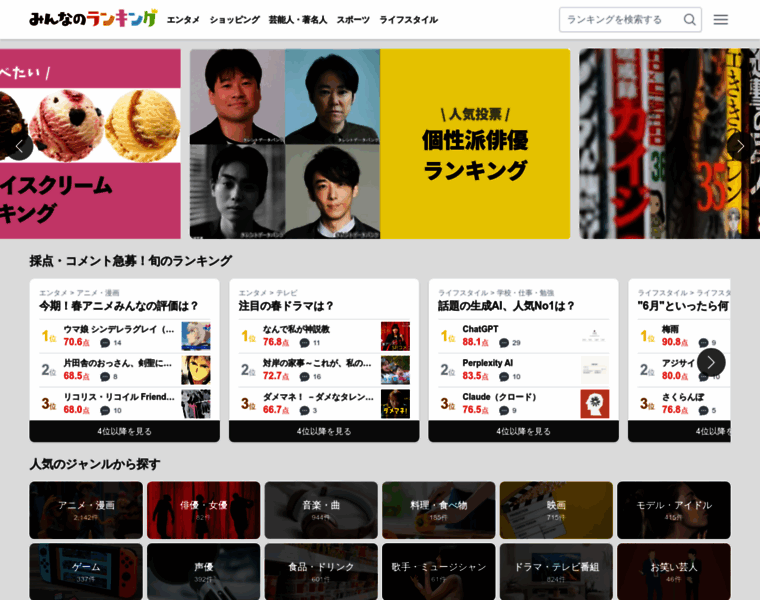The height and width of the screenshot is (600, 760).
Task: Open the モデル・アイドル genre tile
Action: point(674,510)
